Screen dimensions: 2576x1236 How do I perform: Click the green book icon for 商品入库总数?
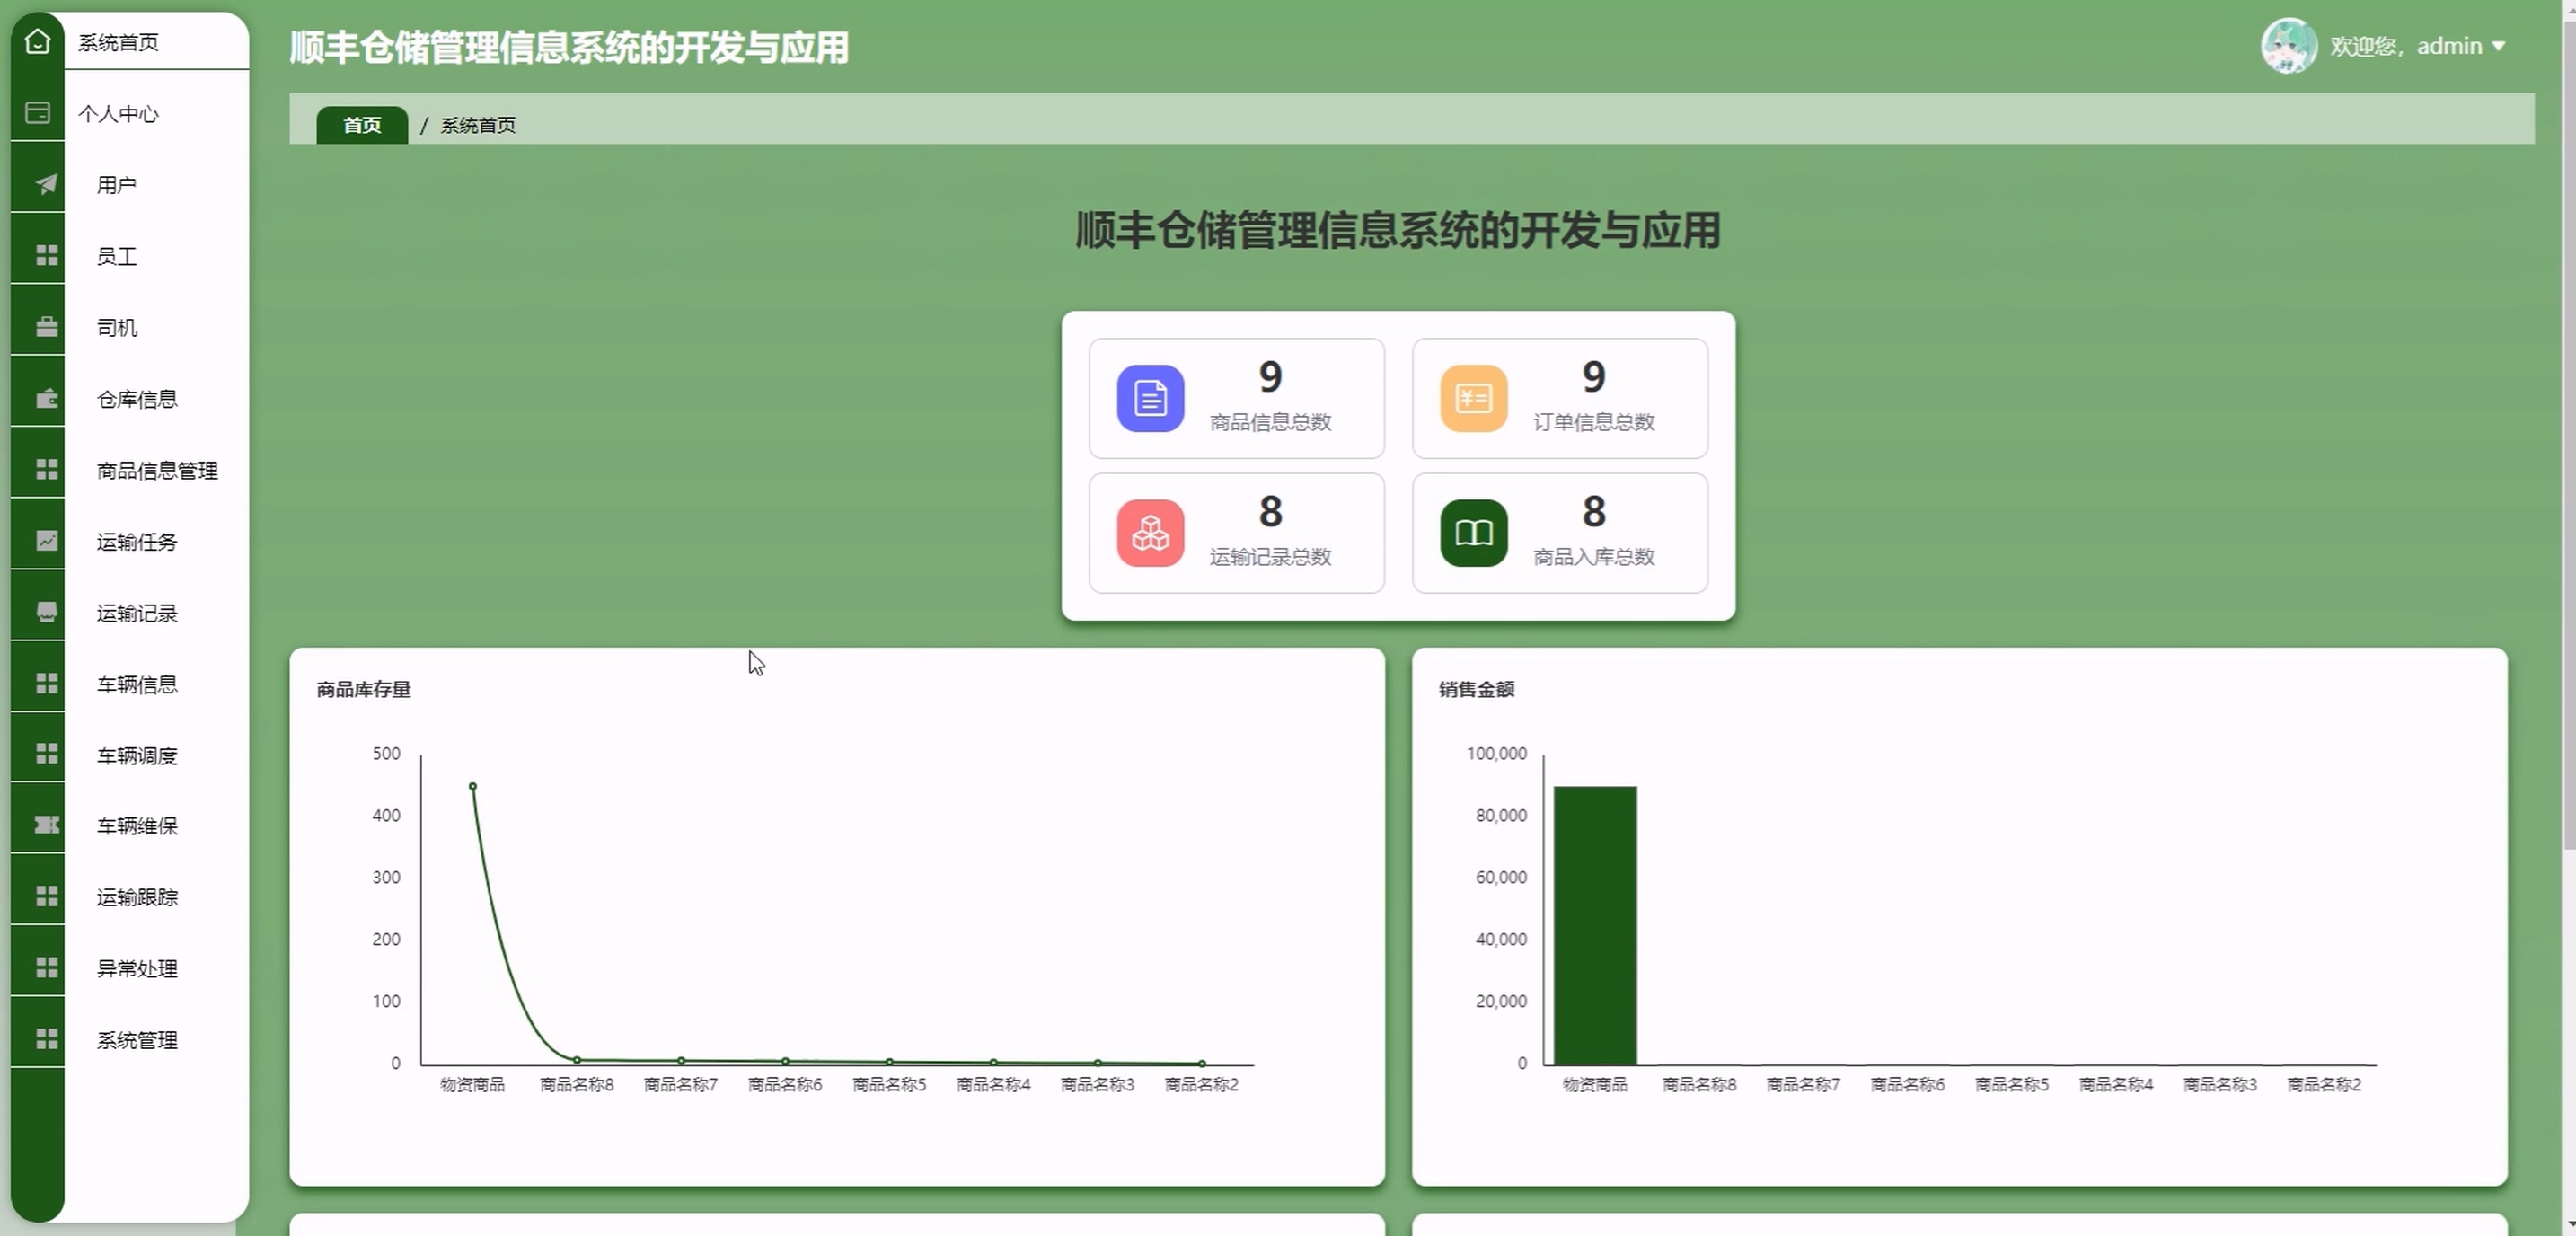[x=1473, y=533]
